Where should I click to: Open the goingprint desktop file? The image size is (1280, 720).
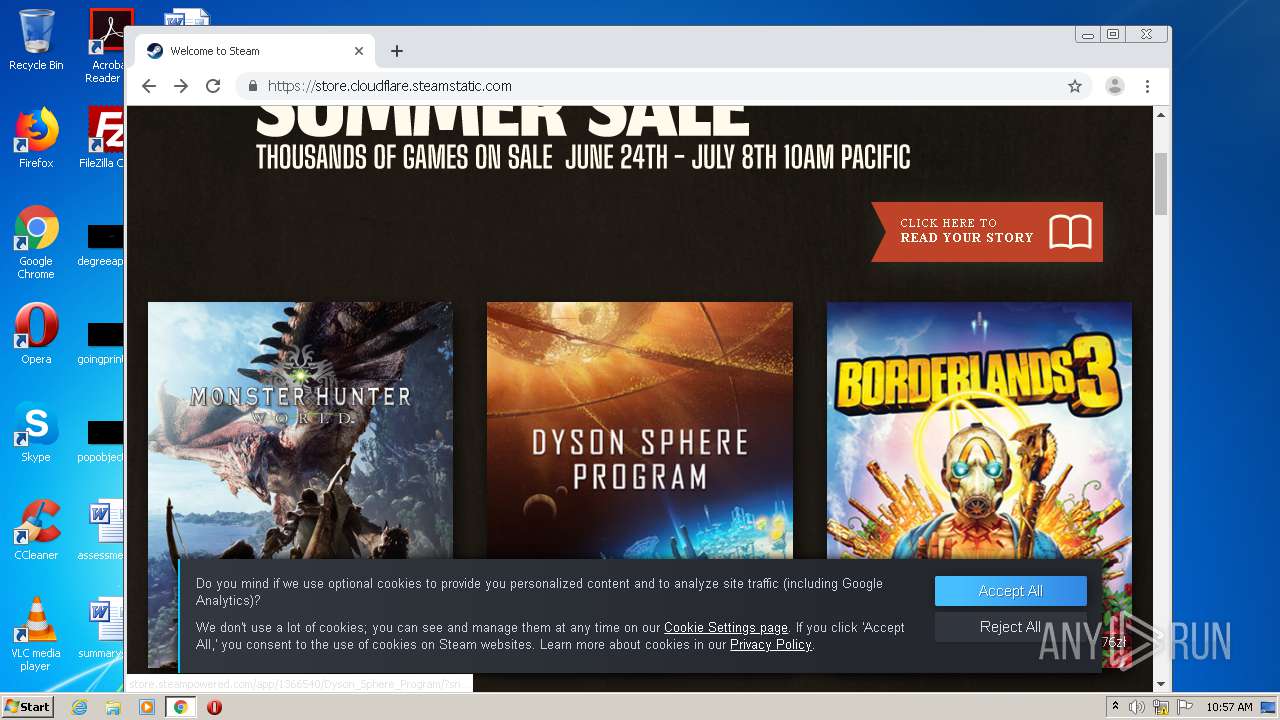(x=103, y=343)
